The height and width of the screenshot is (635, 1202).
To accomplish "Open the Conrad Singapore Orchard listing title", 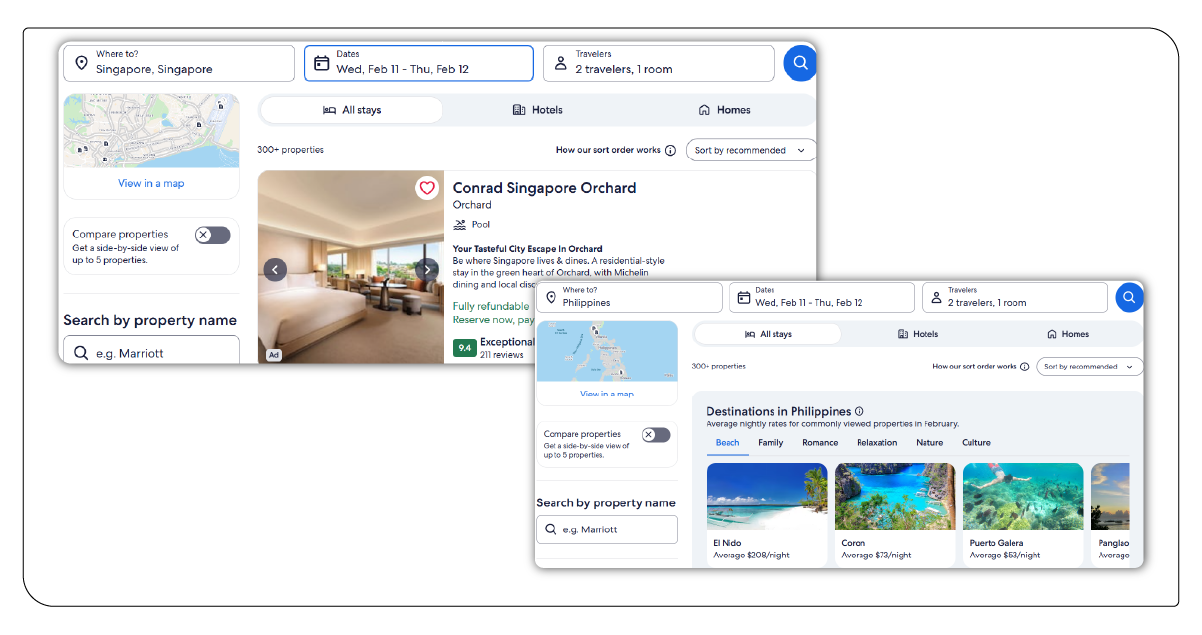I will point(544,188).
